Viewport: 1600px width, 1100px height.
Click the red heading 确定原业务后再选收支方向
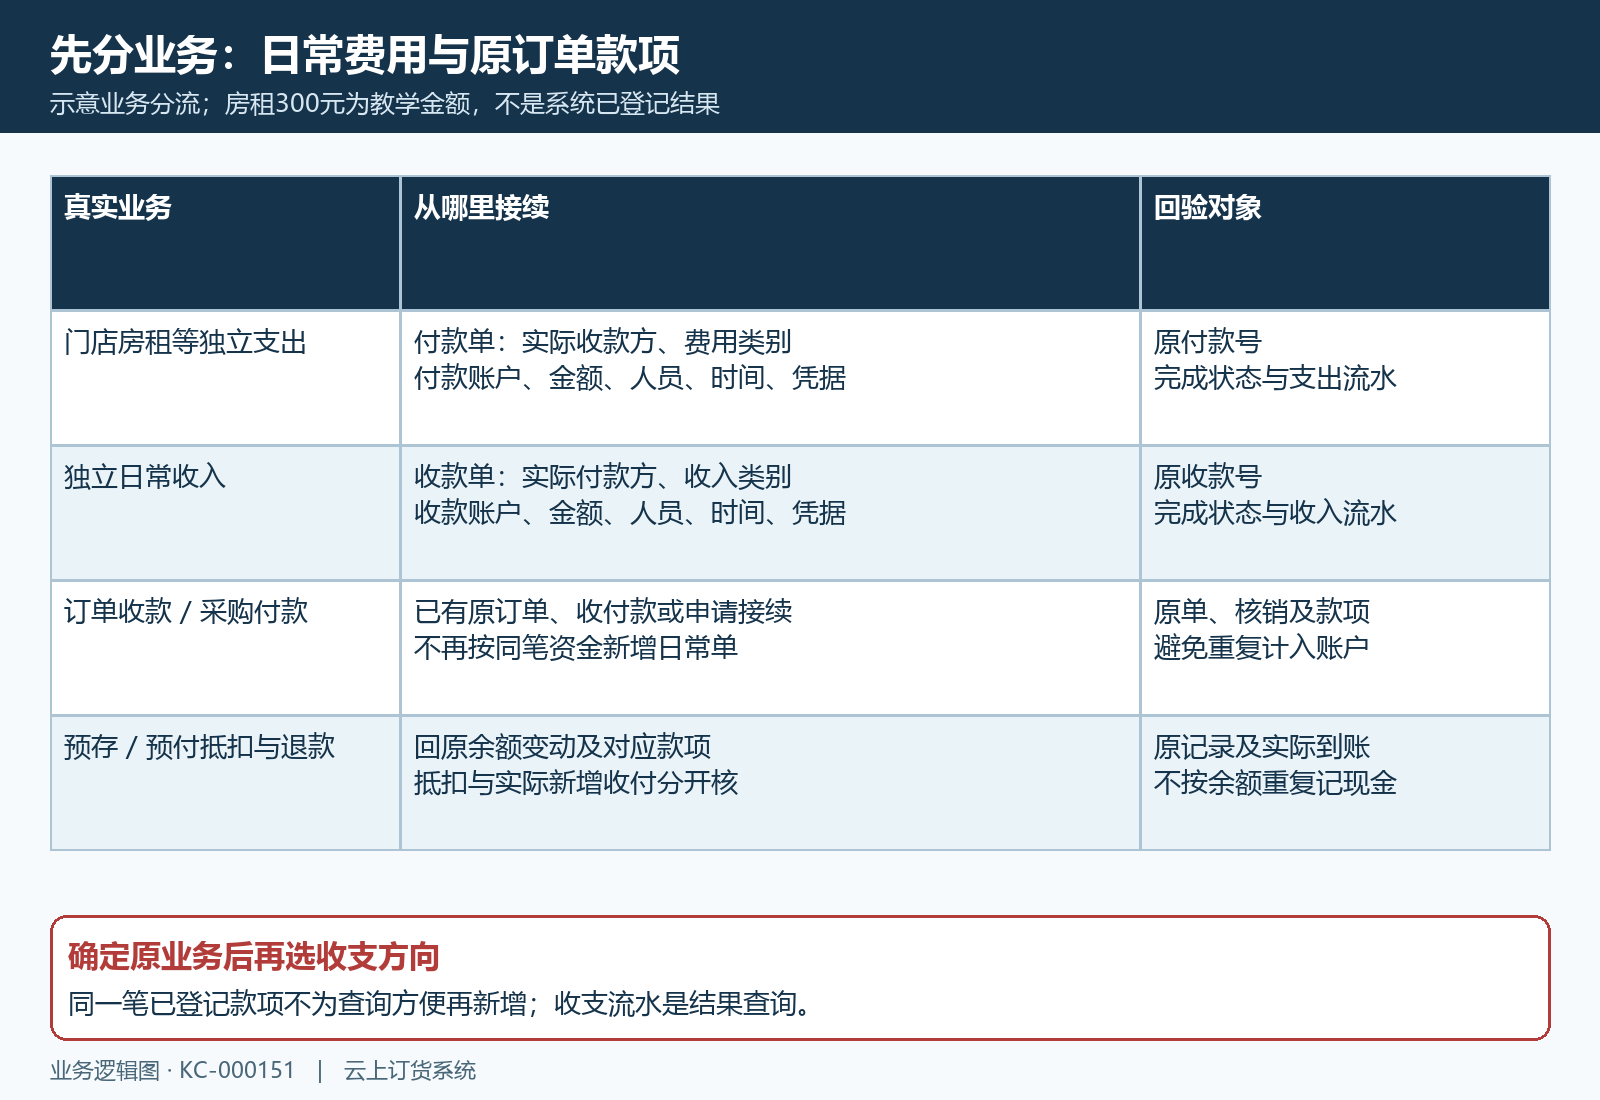point(254,957)
